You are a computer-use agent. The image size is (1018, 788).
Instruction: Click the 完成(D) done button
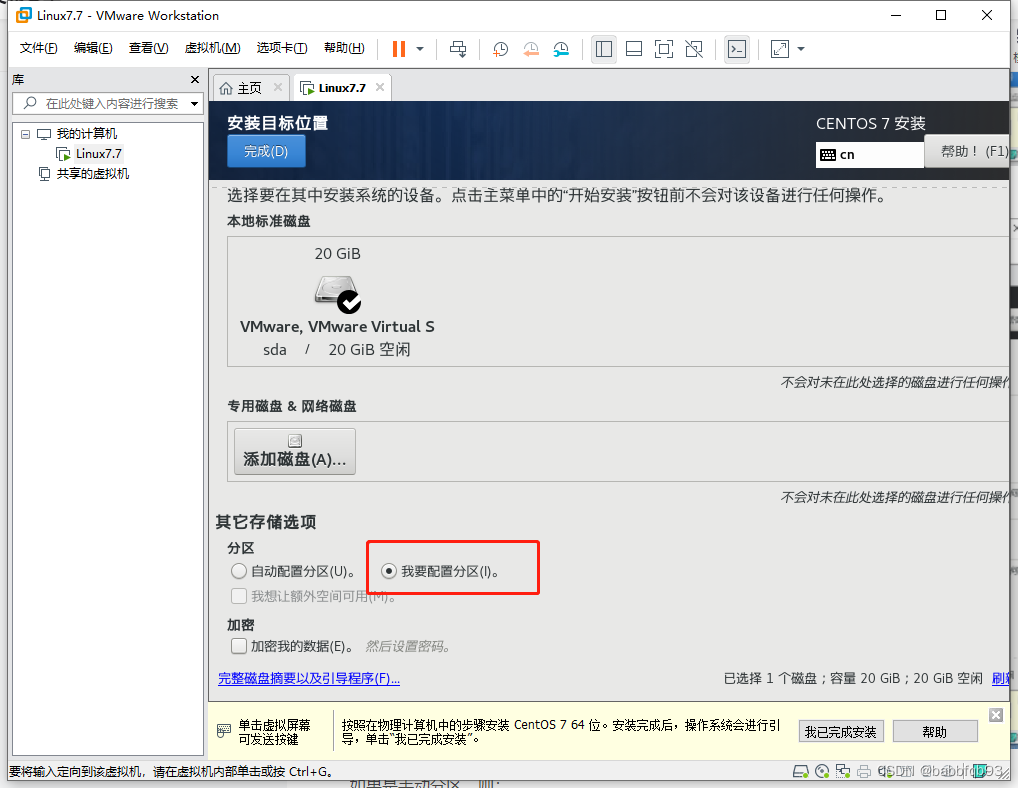click(266, 151)
